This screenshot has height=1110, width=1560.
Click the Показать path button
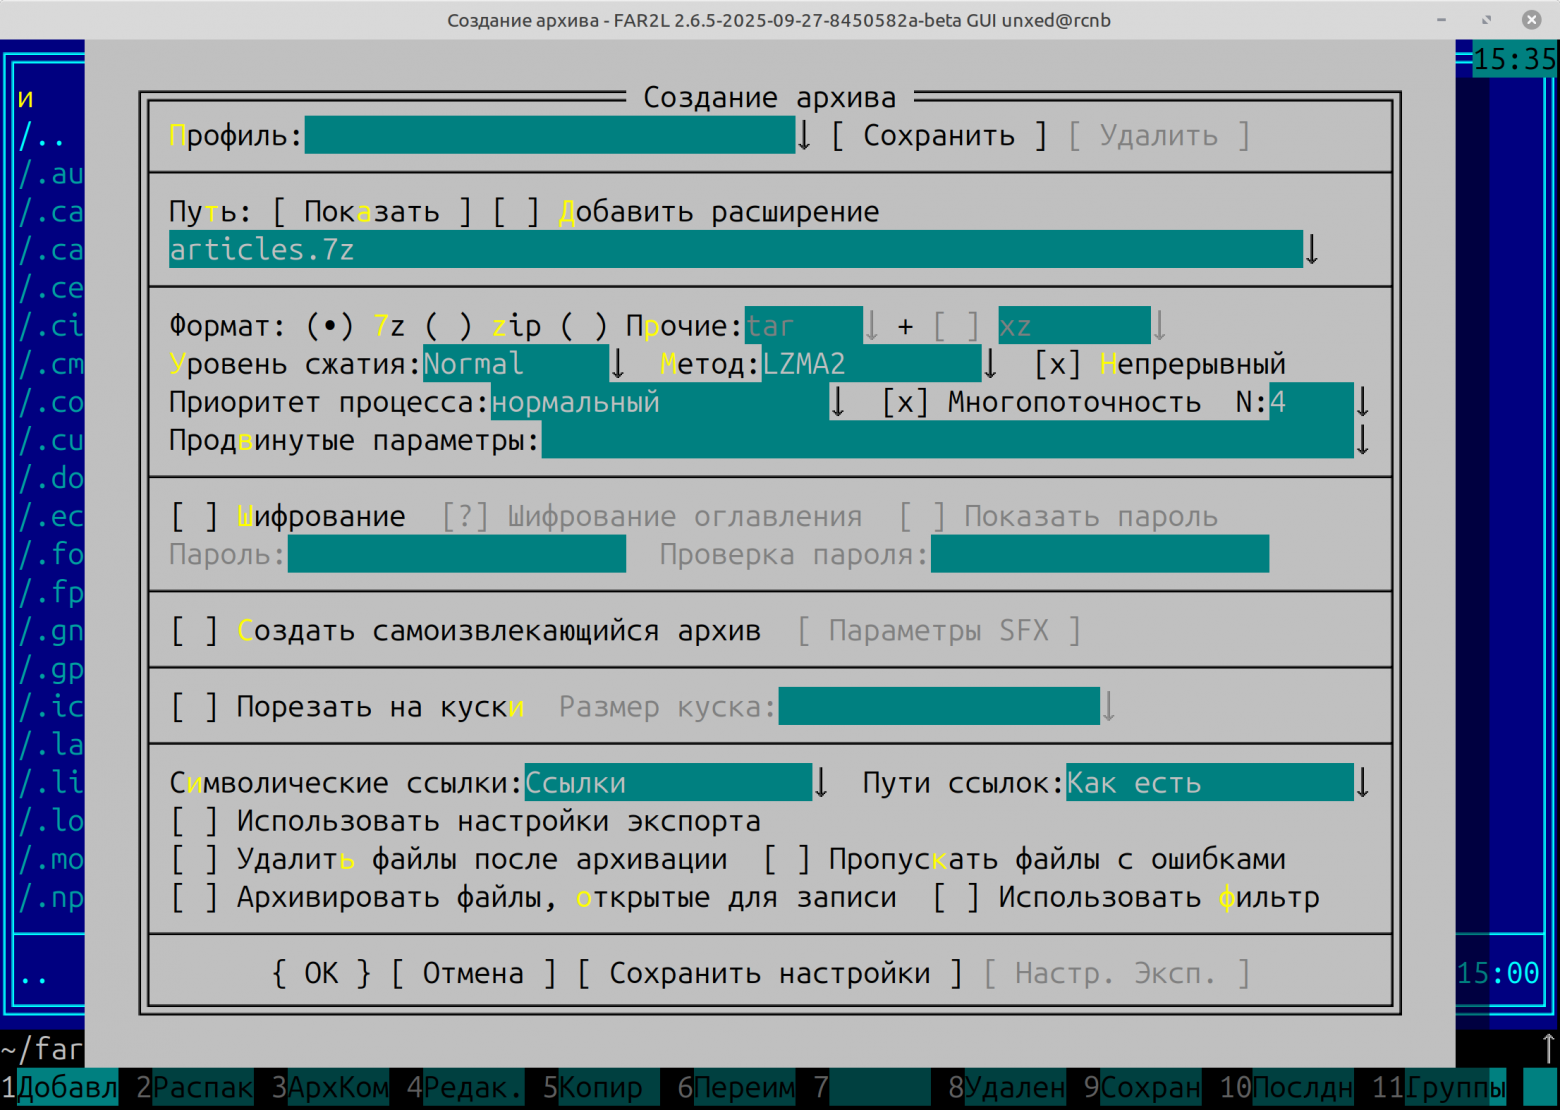pos(372,212)
